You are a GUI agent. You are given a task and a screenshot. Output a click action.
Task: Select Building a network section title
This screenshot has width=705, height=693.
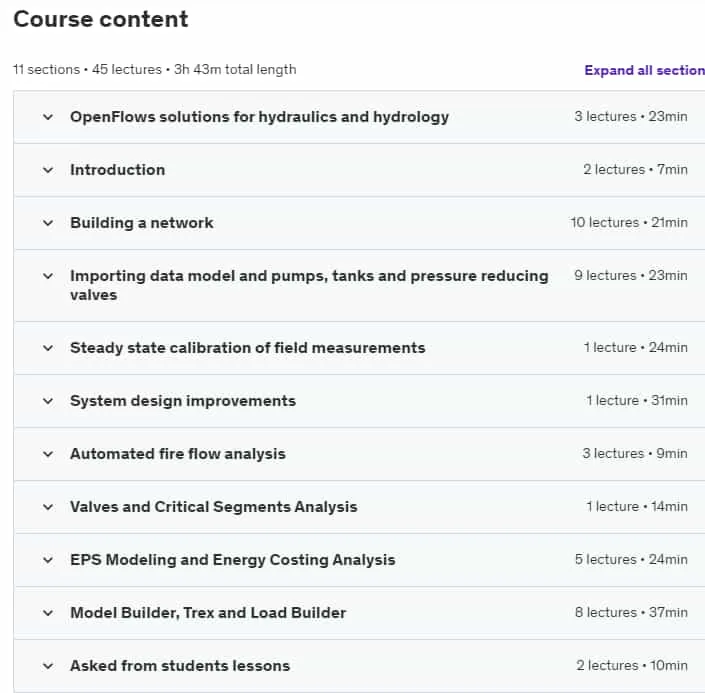click(x=142, y=223)
